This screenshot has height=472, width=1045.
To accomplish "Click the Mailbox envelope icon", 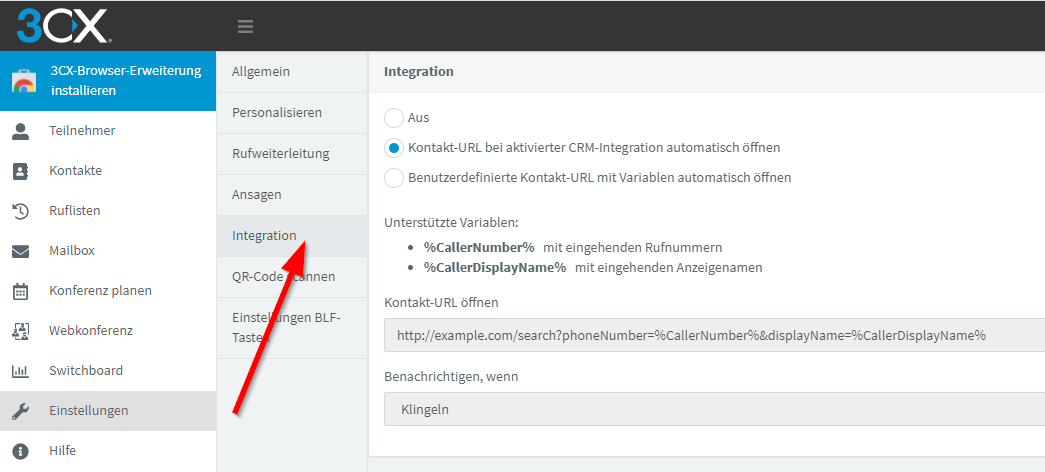I will click(21, 251).
